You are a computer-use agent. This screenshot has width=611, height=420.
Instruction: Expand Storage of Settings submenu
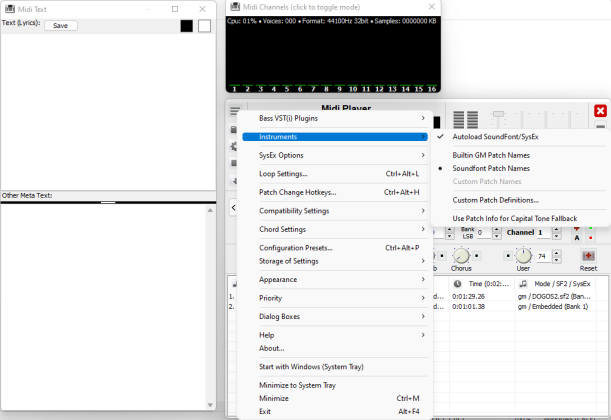click(x=335, y=261)
